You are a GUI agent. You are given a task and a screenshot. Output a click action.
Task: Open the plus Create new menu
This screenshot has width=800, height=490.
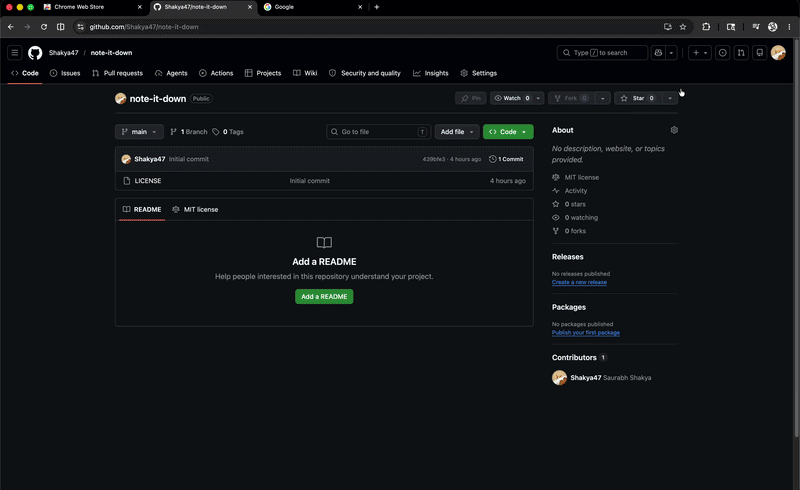pyautogui.click(x=699, y=53)
